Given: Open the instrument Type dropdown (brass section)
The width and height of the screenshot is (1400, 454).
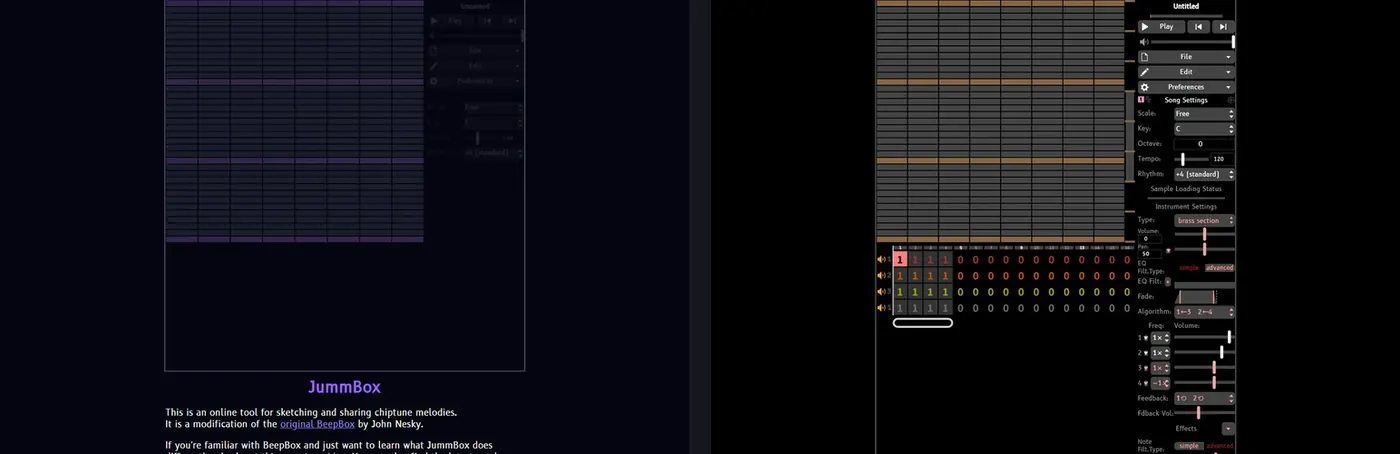Looking at the screenshot, I should point(1204,220).
